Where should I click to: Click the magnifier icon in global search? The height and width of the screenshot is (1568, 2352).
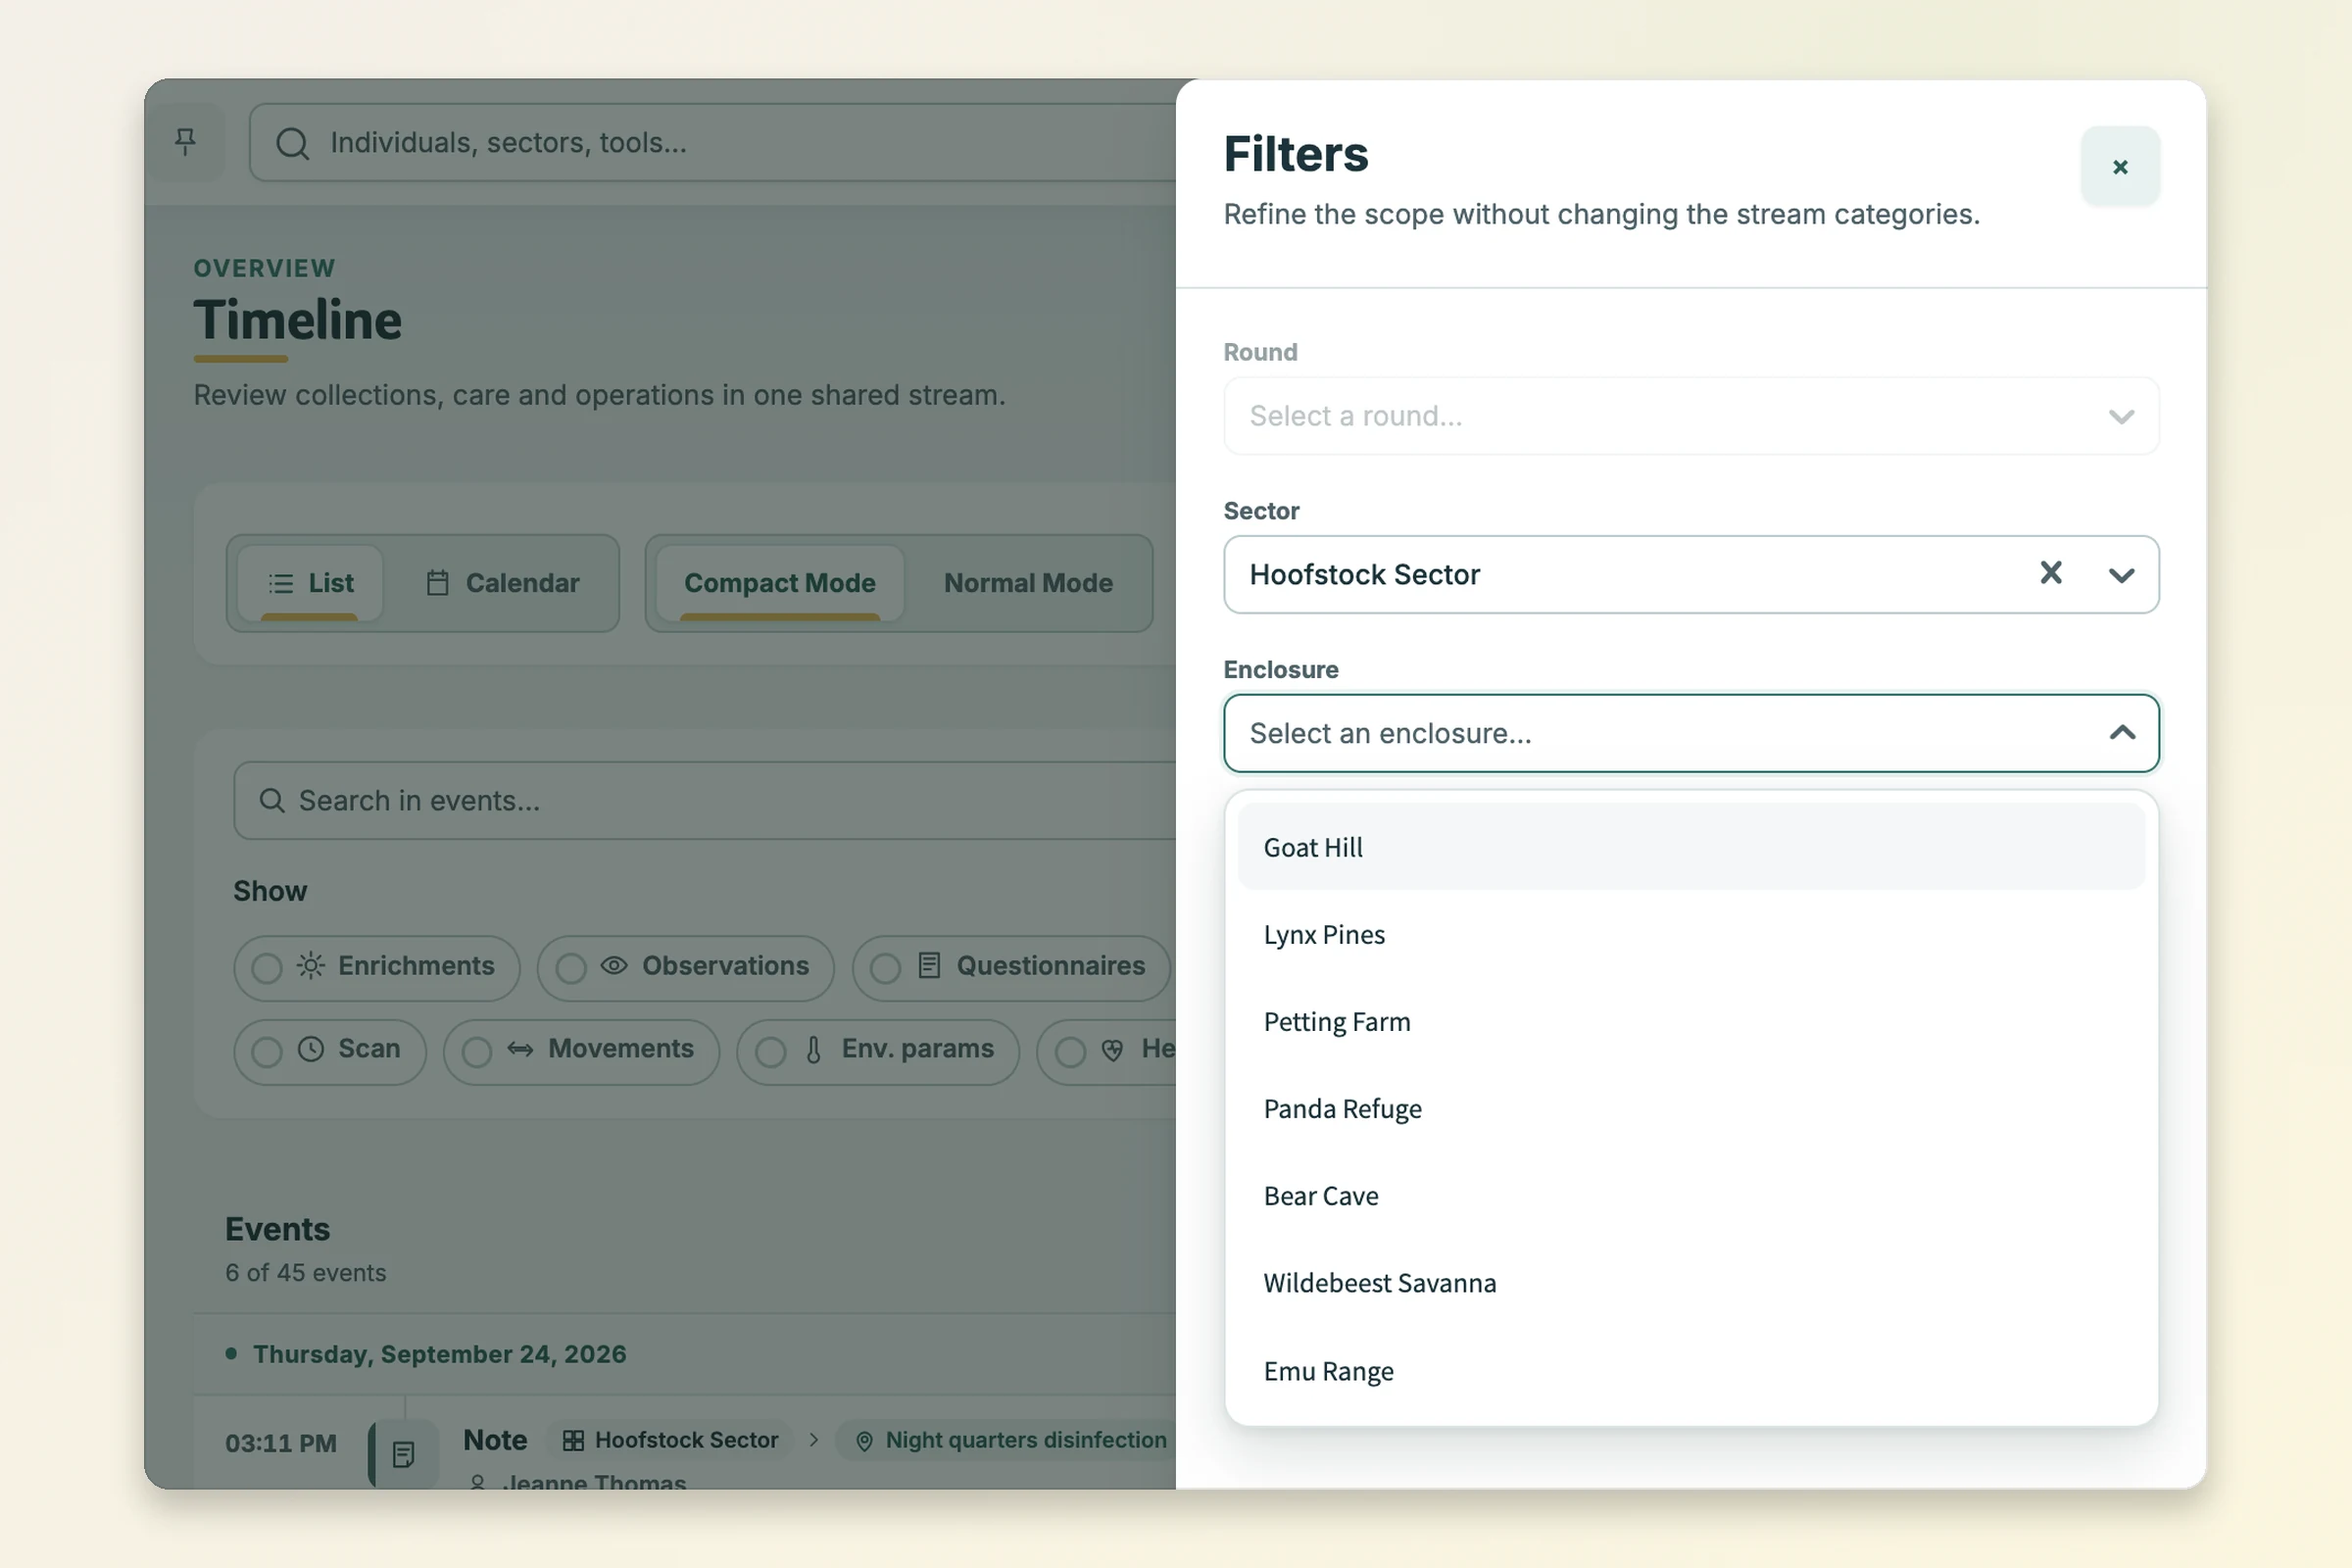pyautogui.click(x=292, y=143)
